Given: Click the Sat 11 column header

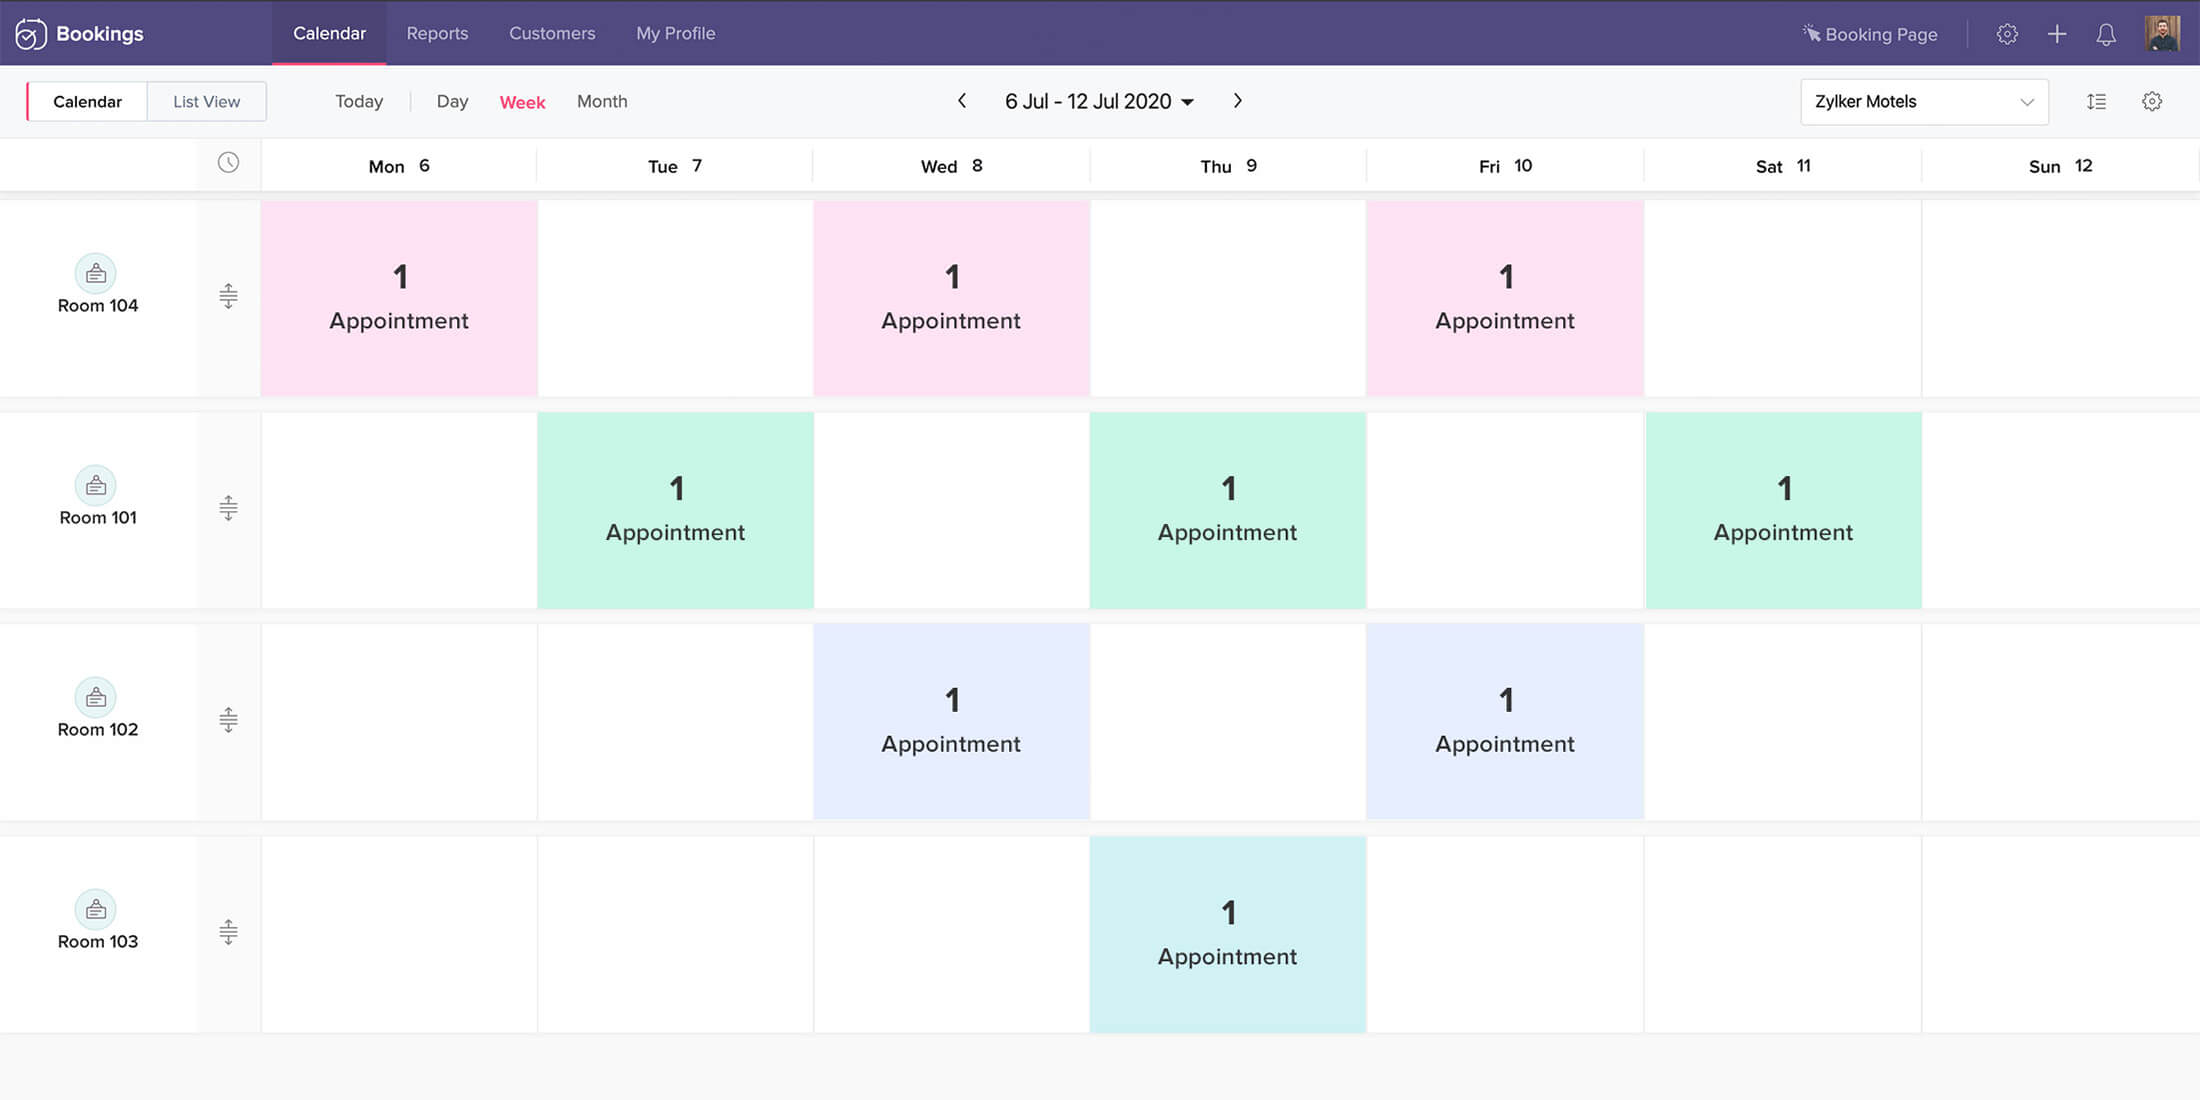Looking at the screenshot, I should pyautogui.click(x=1783, y=166).
